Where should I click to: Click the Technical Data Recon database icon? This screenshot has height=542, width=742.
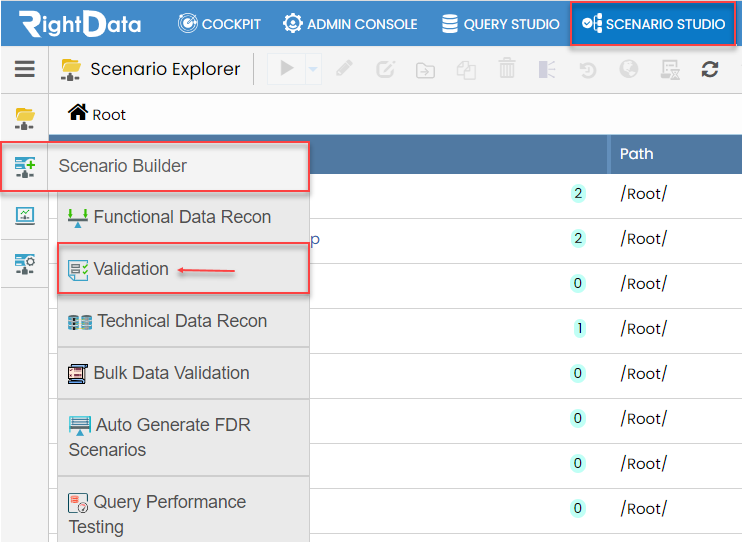[x=80, y=322]
